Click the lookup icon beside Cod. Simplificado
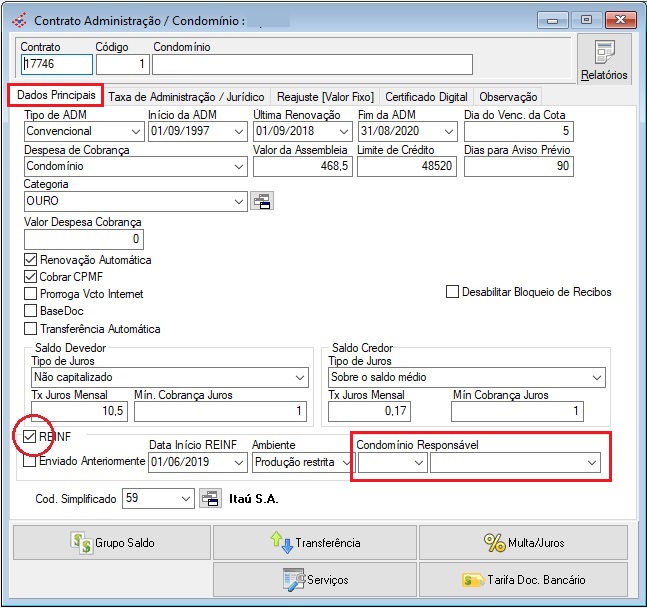Viewport: 647px width, 608px height. click(x=210, y=498)
